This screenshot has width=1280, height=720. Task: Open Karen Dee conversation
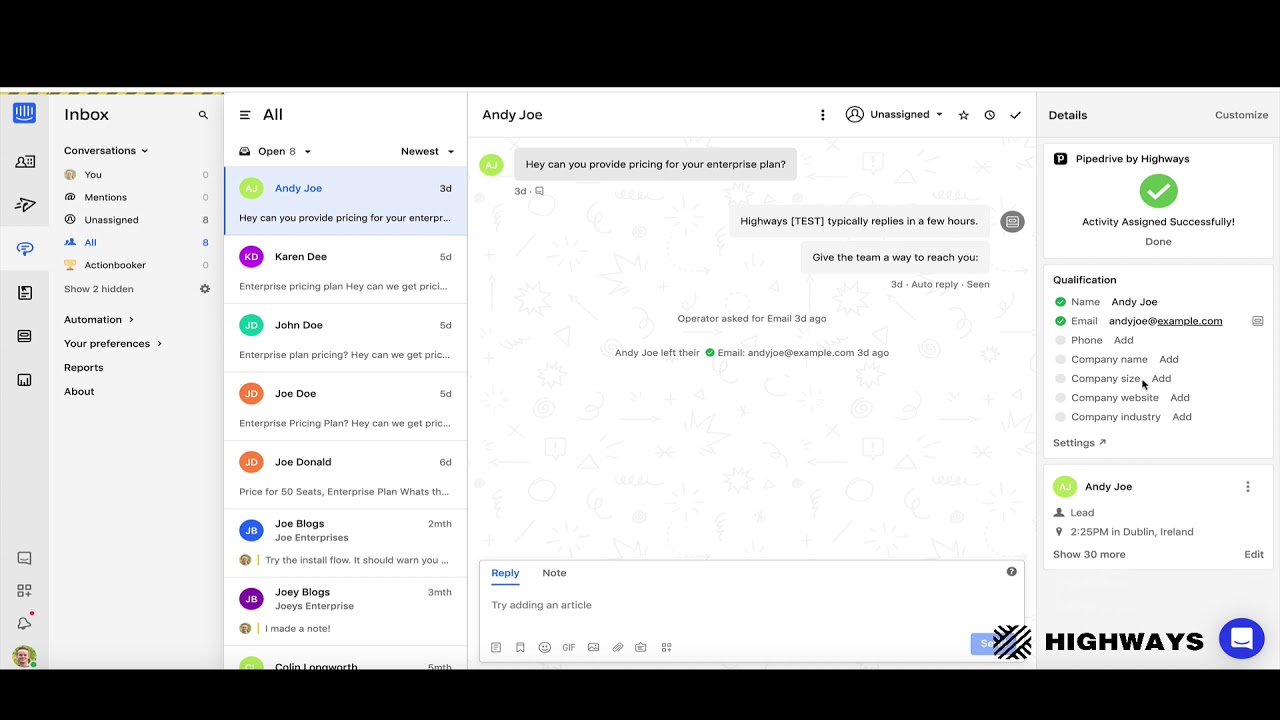pos(345,270)
